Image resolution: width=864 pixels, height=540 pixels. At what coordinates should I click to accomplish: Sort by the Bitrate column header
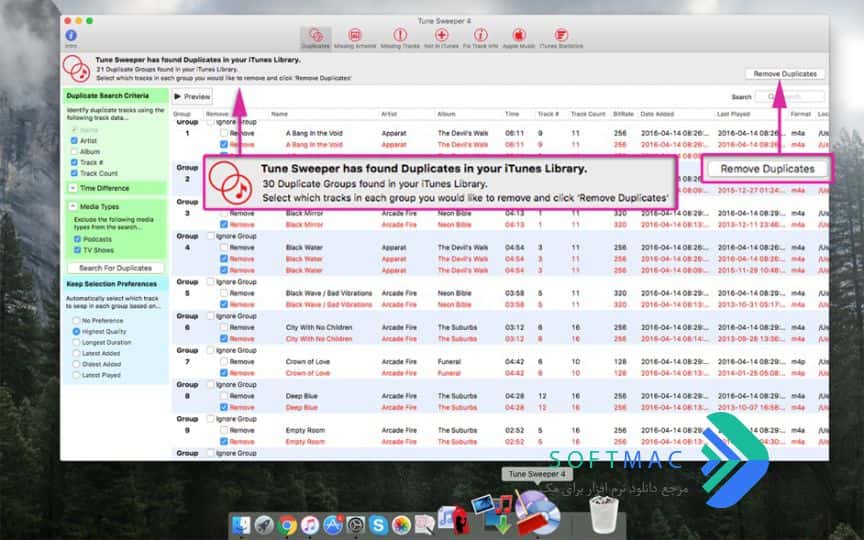tap(623, 114)
